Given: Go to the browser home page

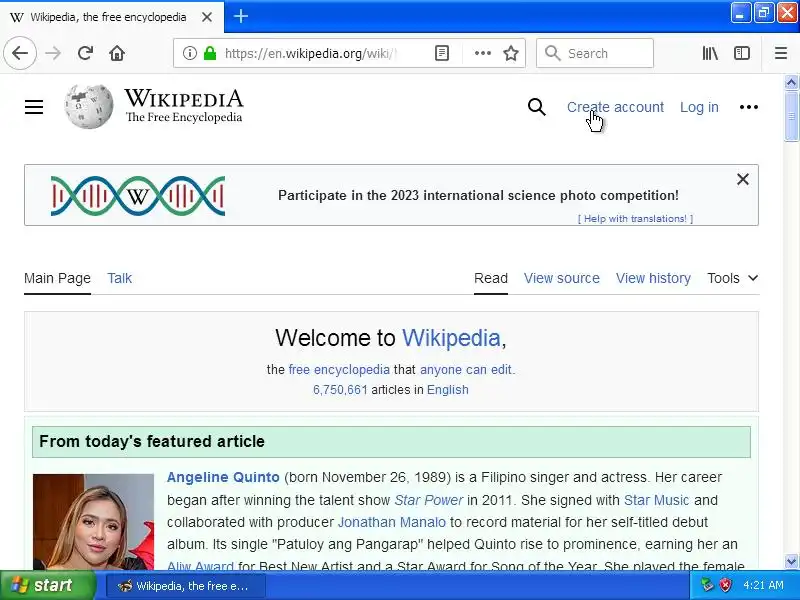Looking at the screenshot, I should point(117,53).
